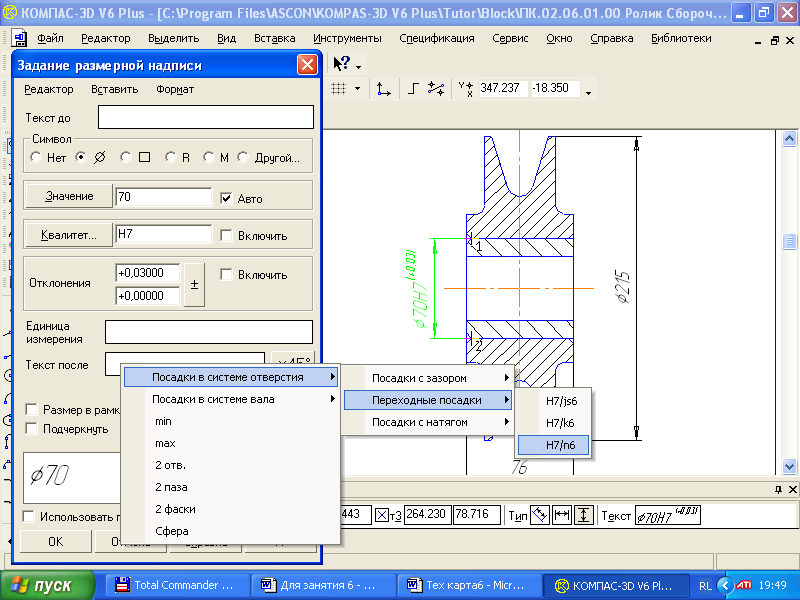The height and width of the screenshot is (600, 800).
Task: Click the Windows 'пуск' start button
Action: click(47, 585)
